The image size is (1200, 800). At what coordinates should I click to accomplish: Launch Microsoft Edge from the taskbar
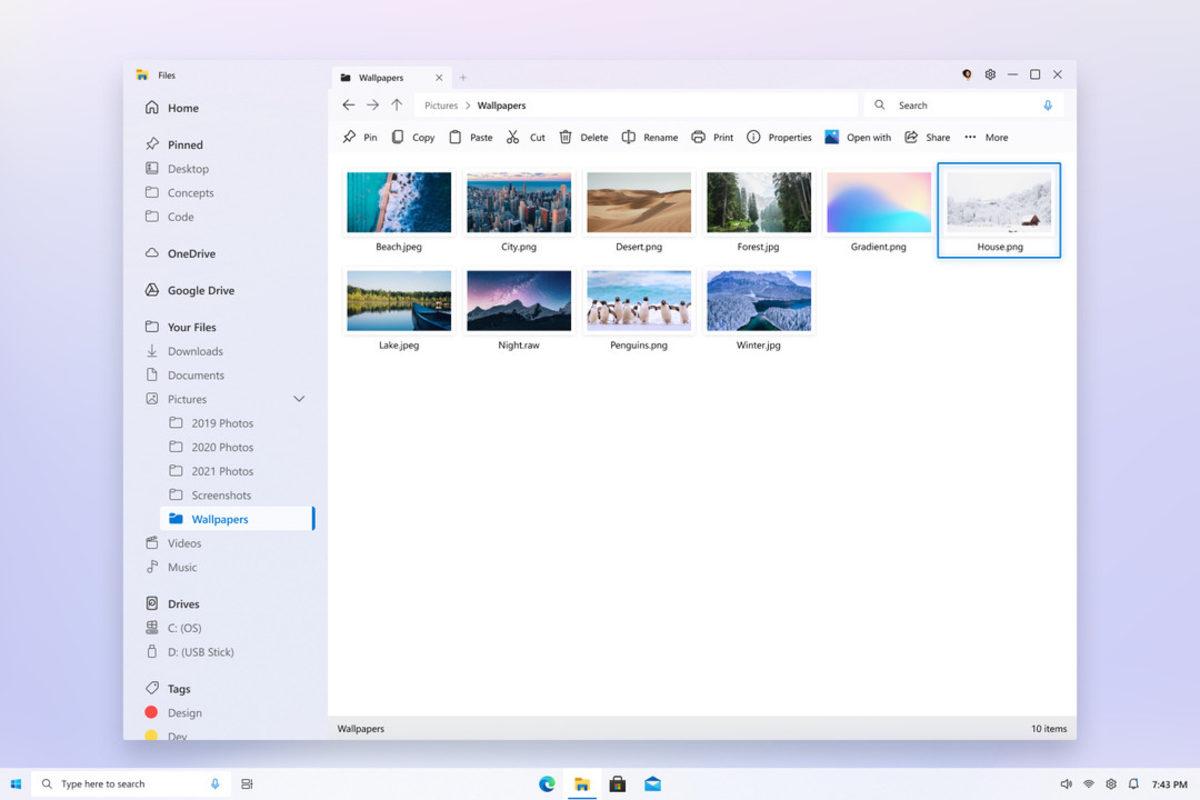point(546,784)
